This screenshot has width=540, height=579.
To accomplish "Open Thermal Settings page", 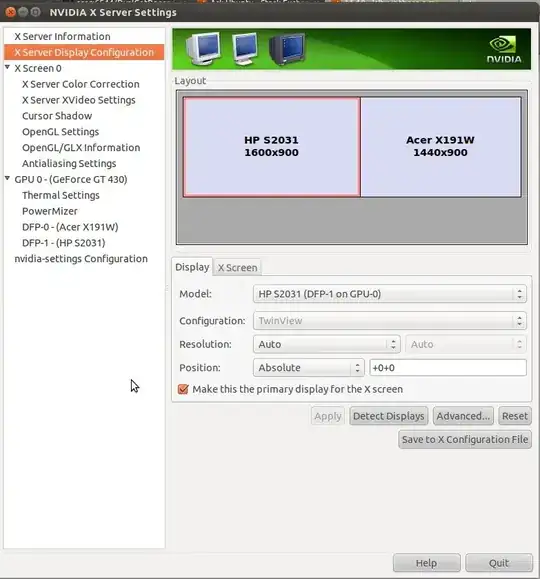I will pyautogui.click(x=61, y=195).
